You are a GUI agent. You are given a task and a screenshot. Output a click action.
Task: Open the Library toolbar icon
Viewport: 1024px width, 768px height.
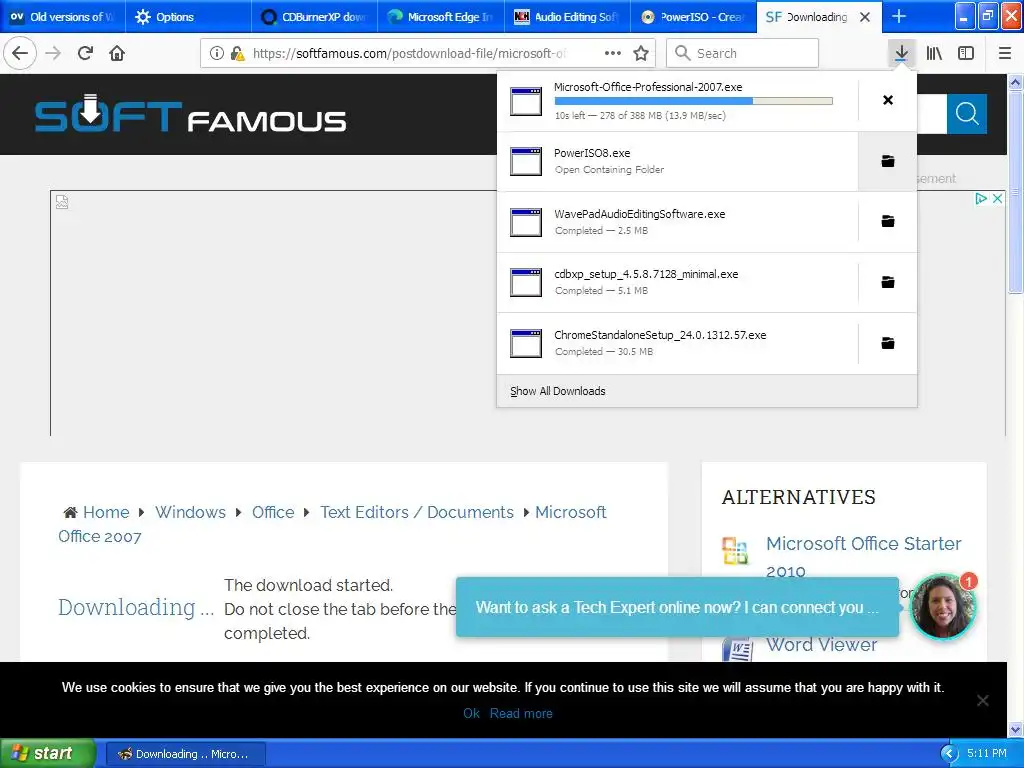pyautogui.click(x=934, y=53)
